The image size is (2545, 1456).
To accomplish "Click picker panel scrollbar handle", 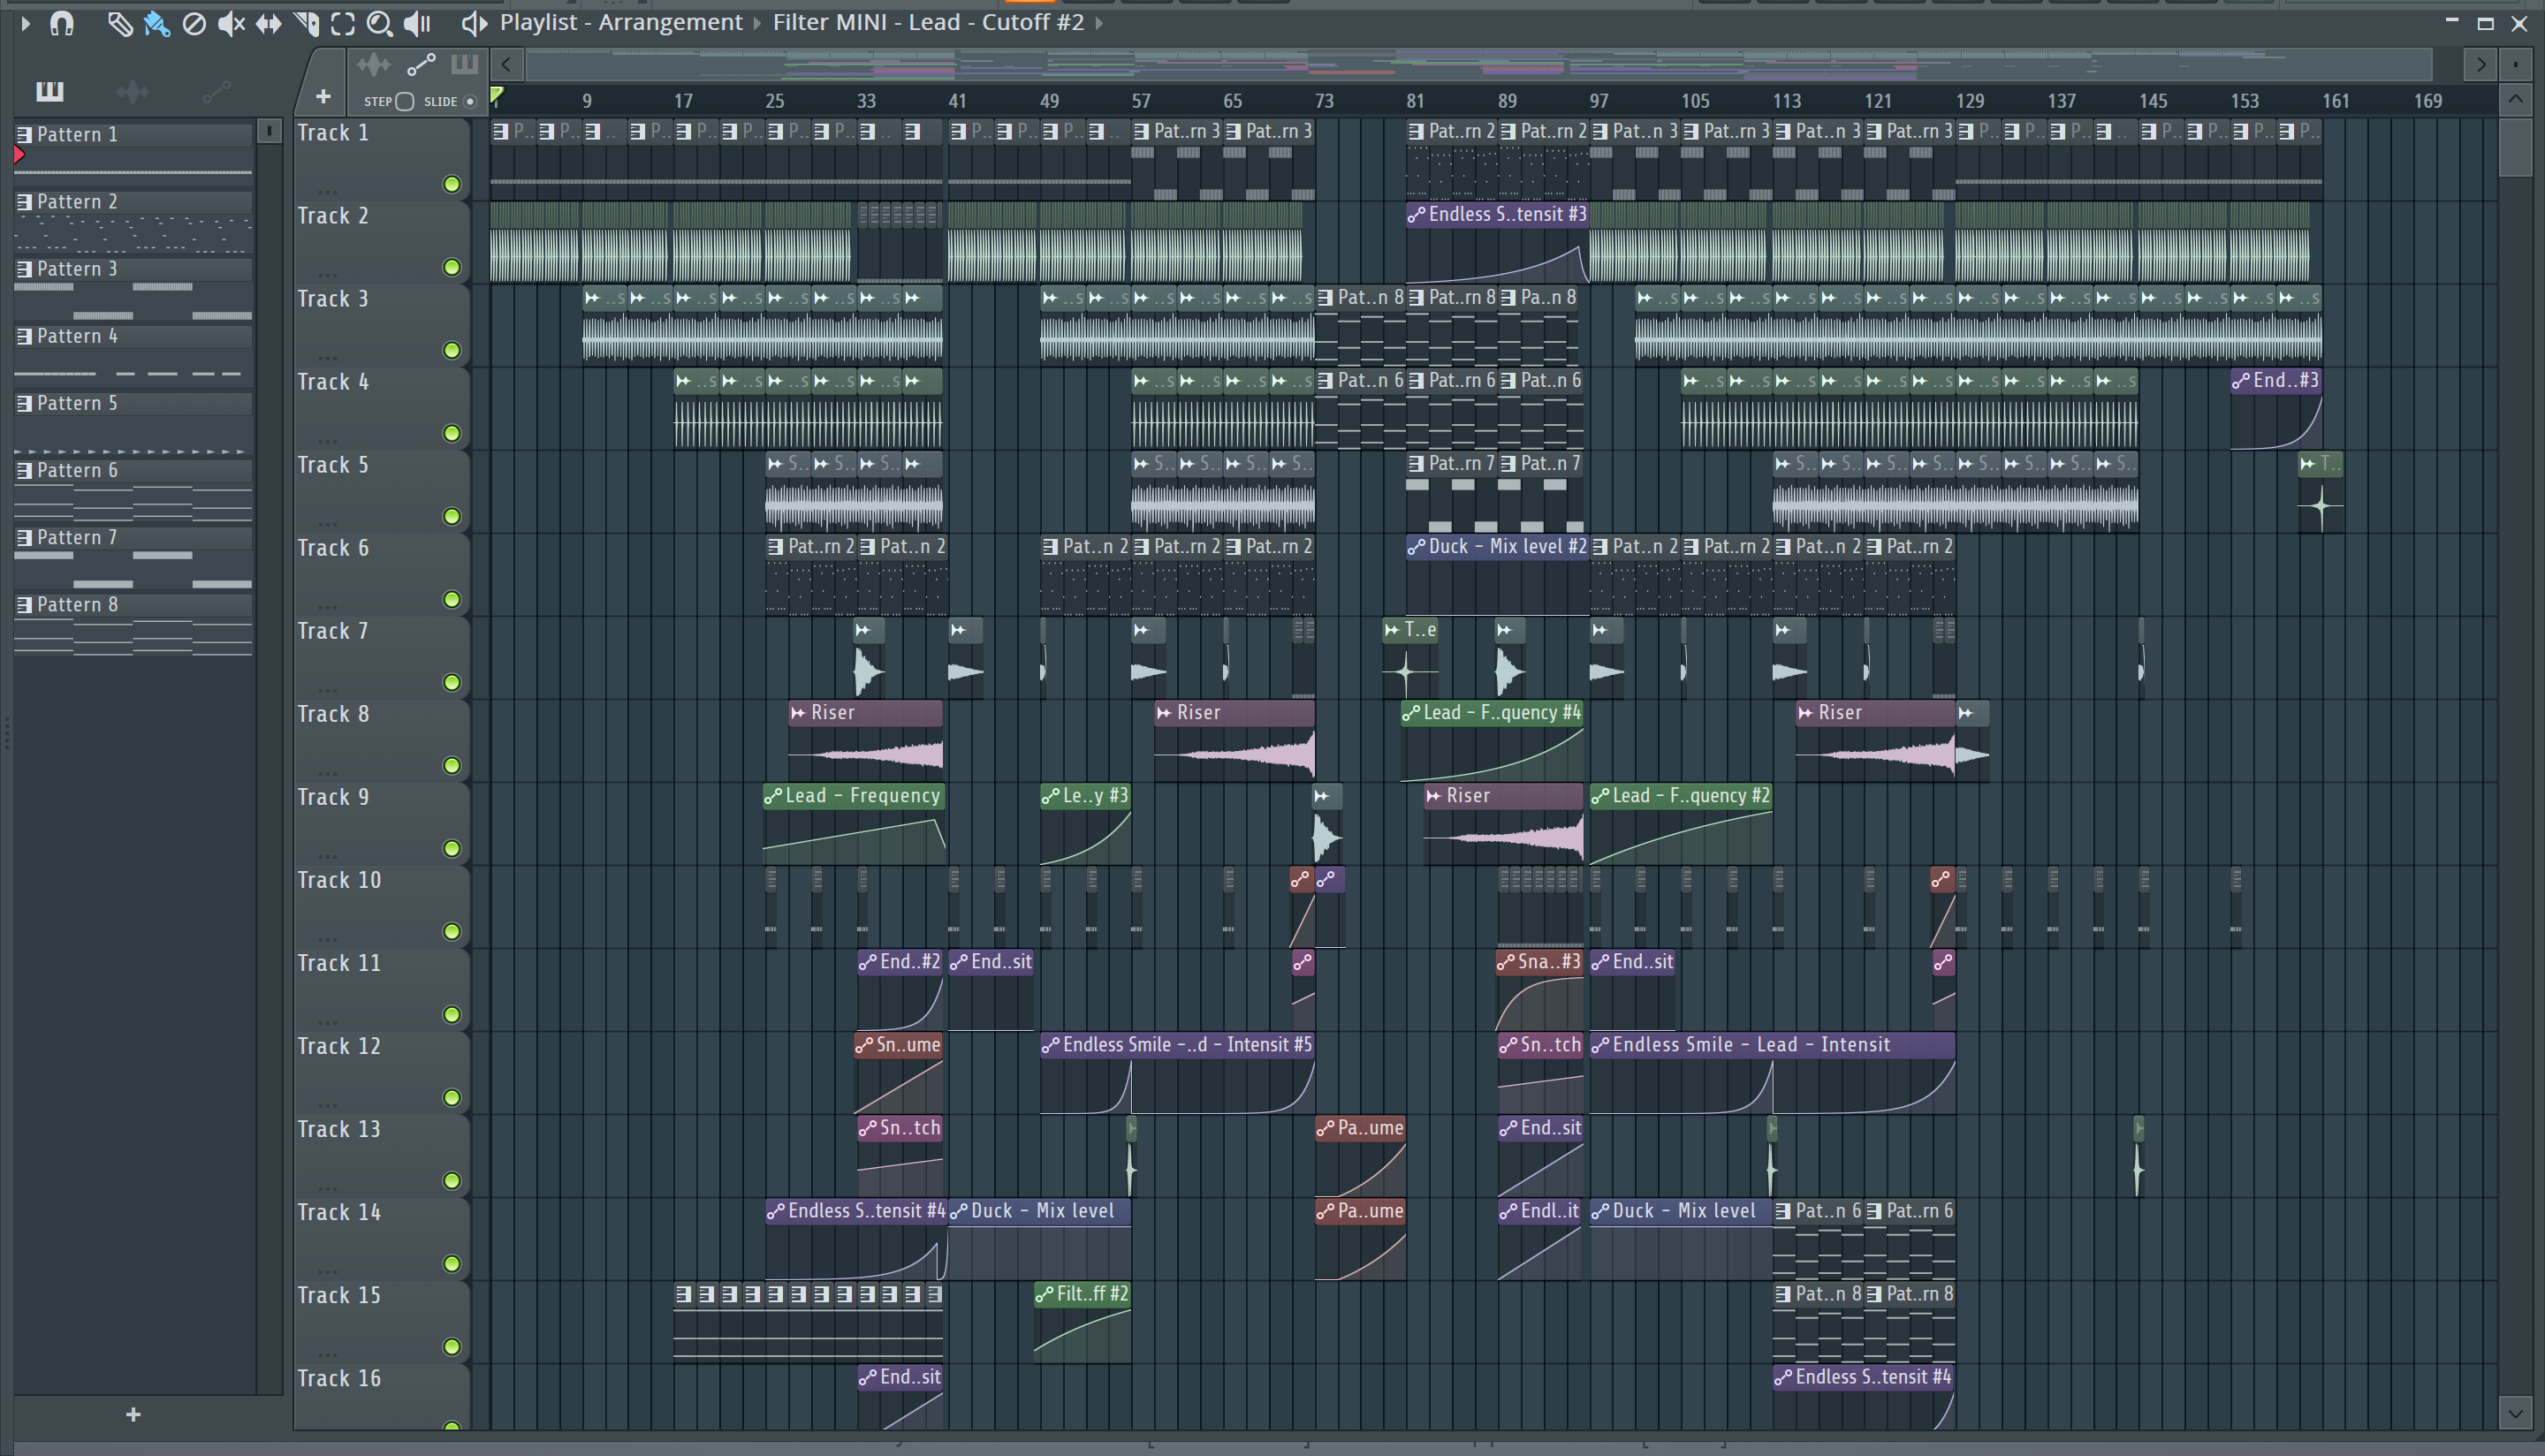I will (x=269, y=131).
